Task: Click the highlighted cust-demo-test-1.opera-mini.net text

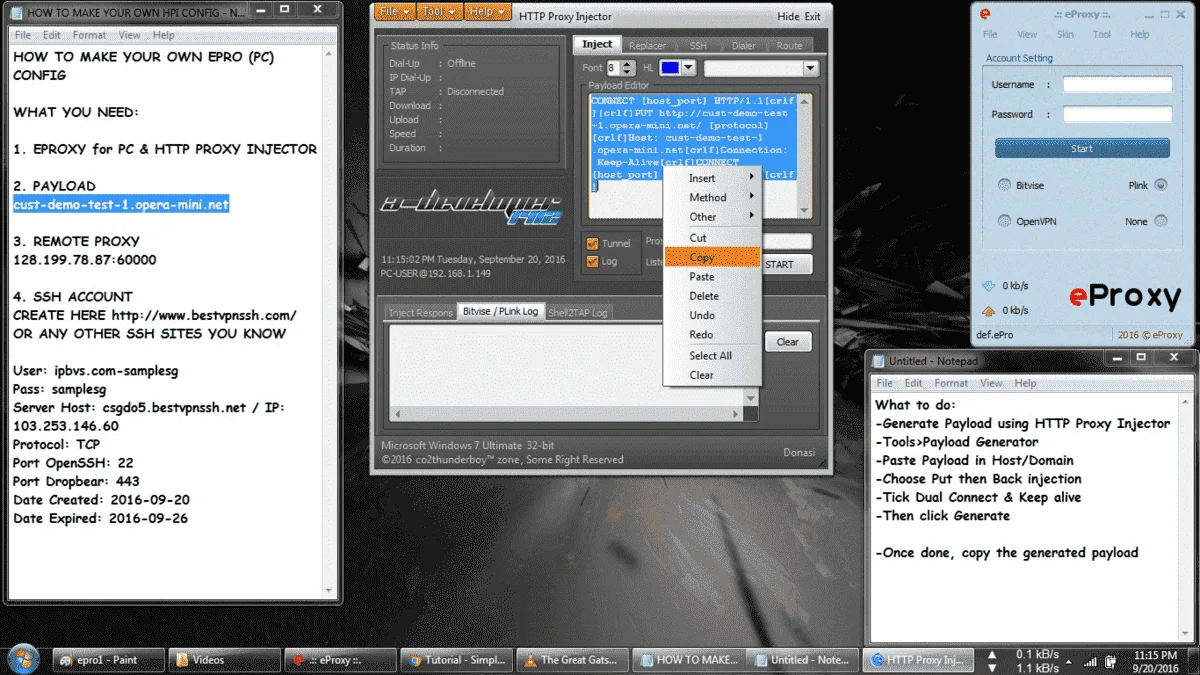Action: coord(121,204)
